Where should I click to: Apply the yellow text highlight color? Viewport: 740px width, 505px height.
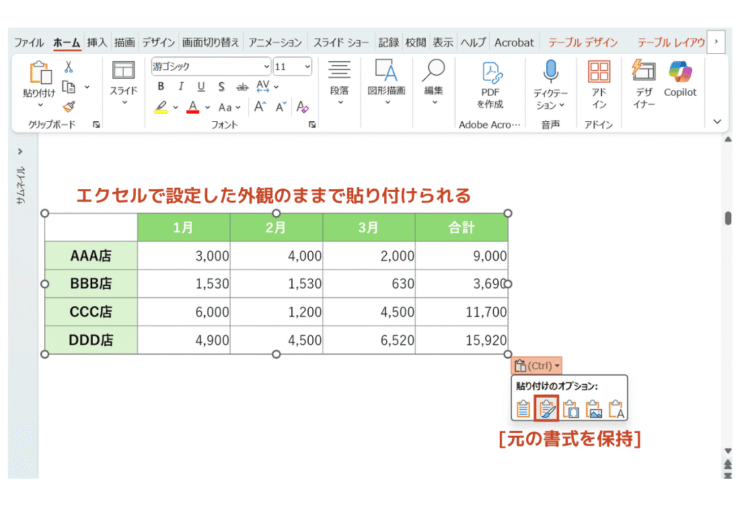[161, 107]
